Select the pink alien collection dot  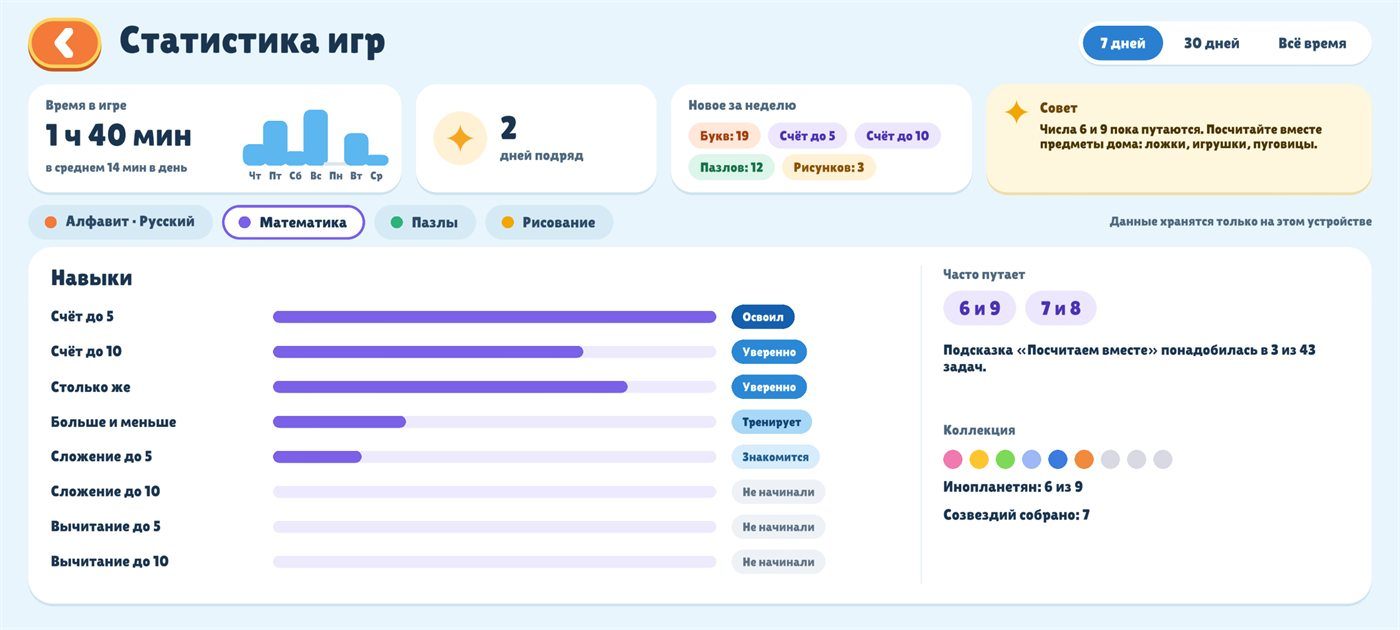point(953,459)
